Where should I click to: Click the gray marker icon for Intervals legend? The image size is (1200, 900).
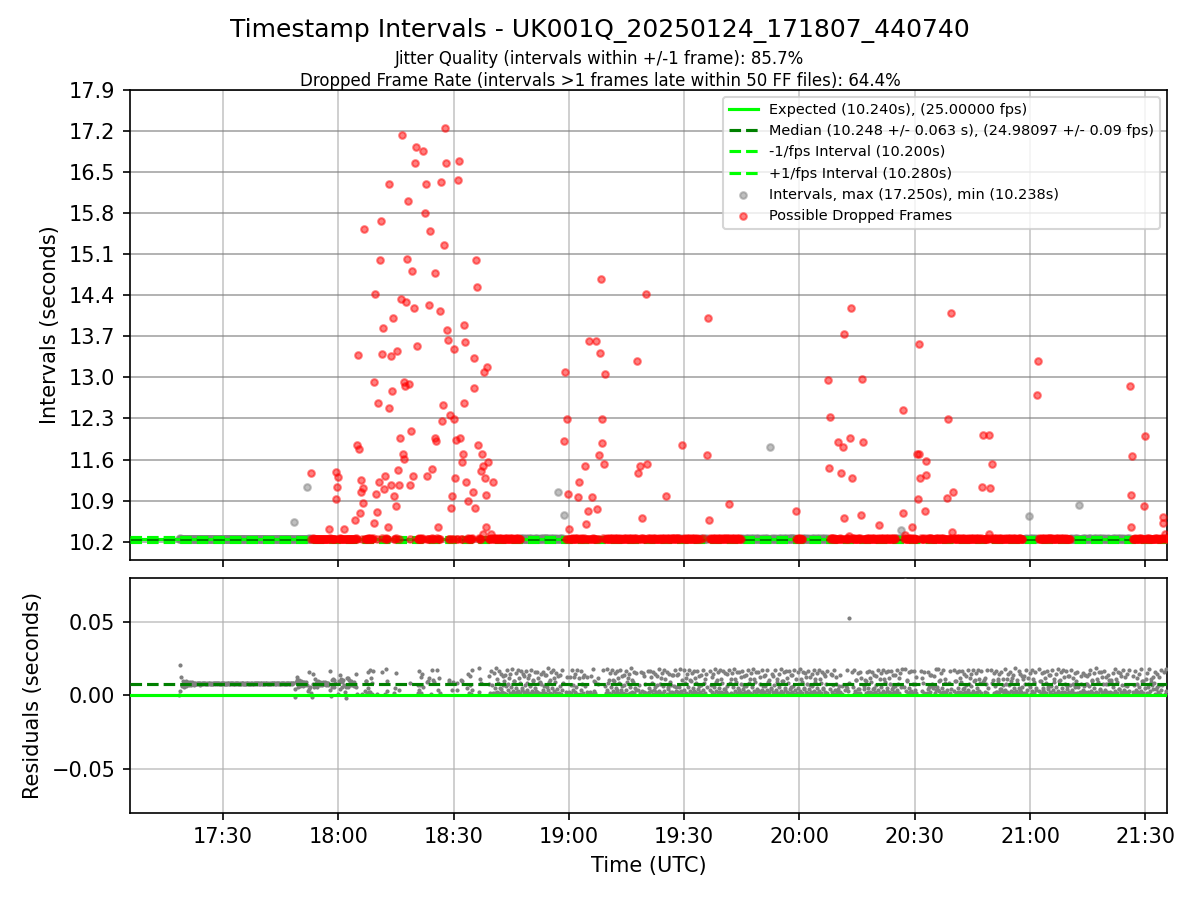tap(743, 195)
